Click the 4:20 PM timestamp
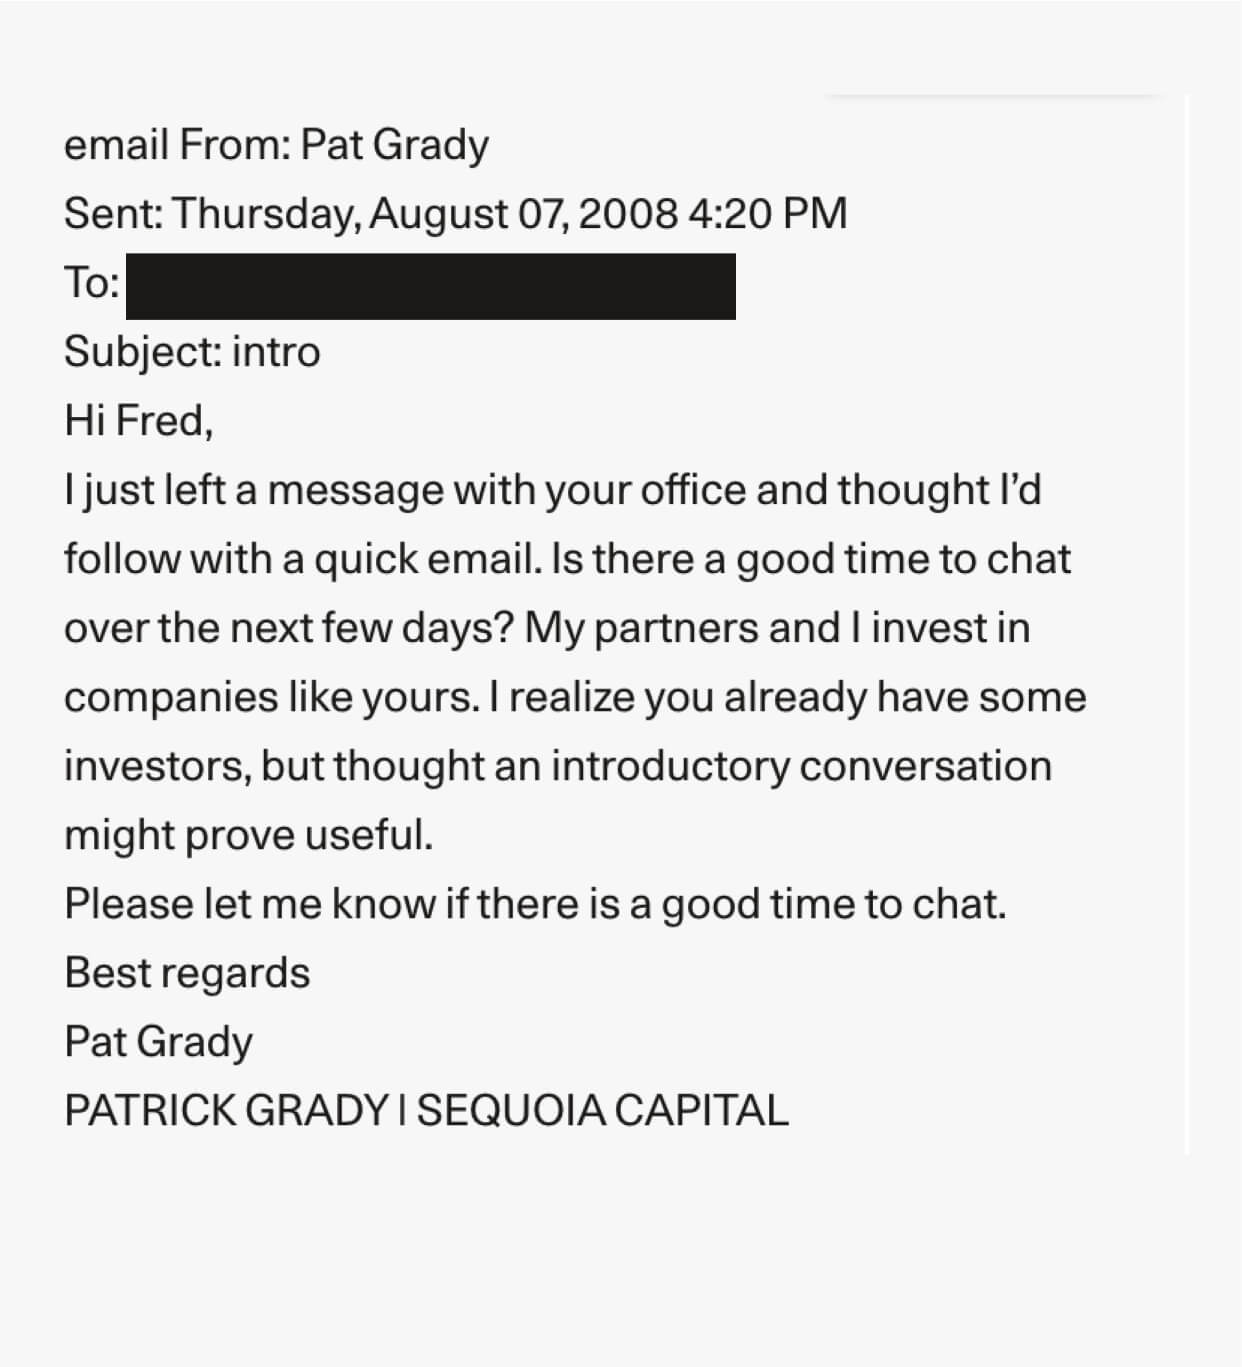This screenshot has height=1367, width=1242. (x=768, y=214)
